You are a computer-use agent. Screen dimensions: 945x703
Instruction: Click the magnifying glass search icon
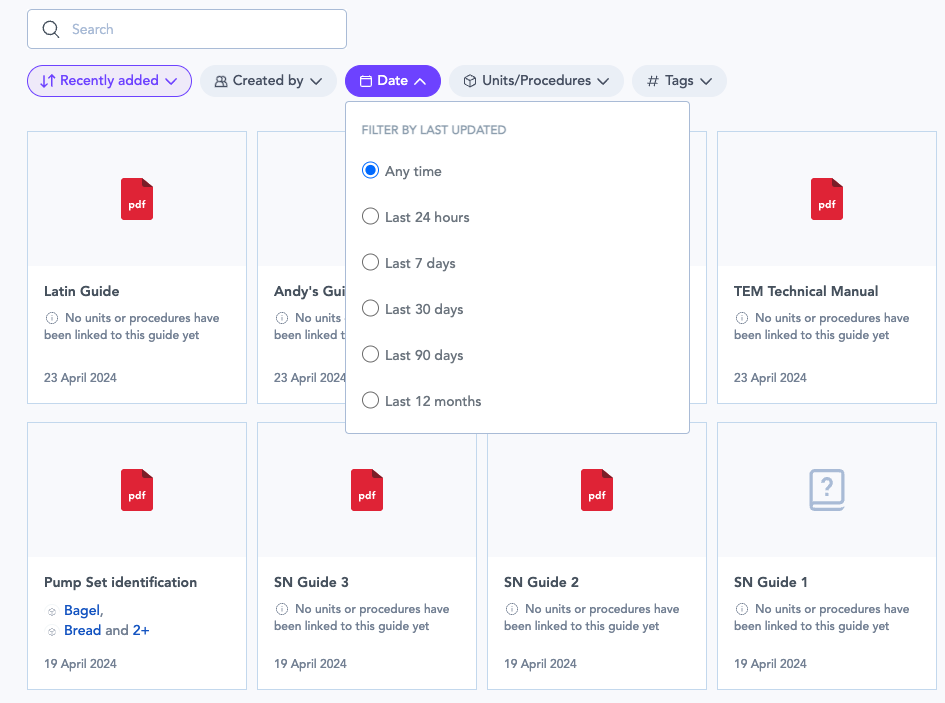(51, 30)
